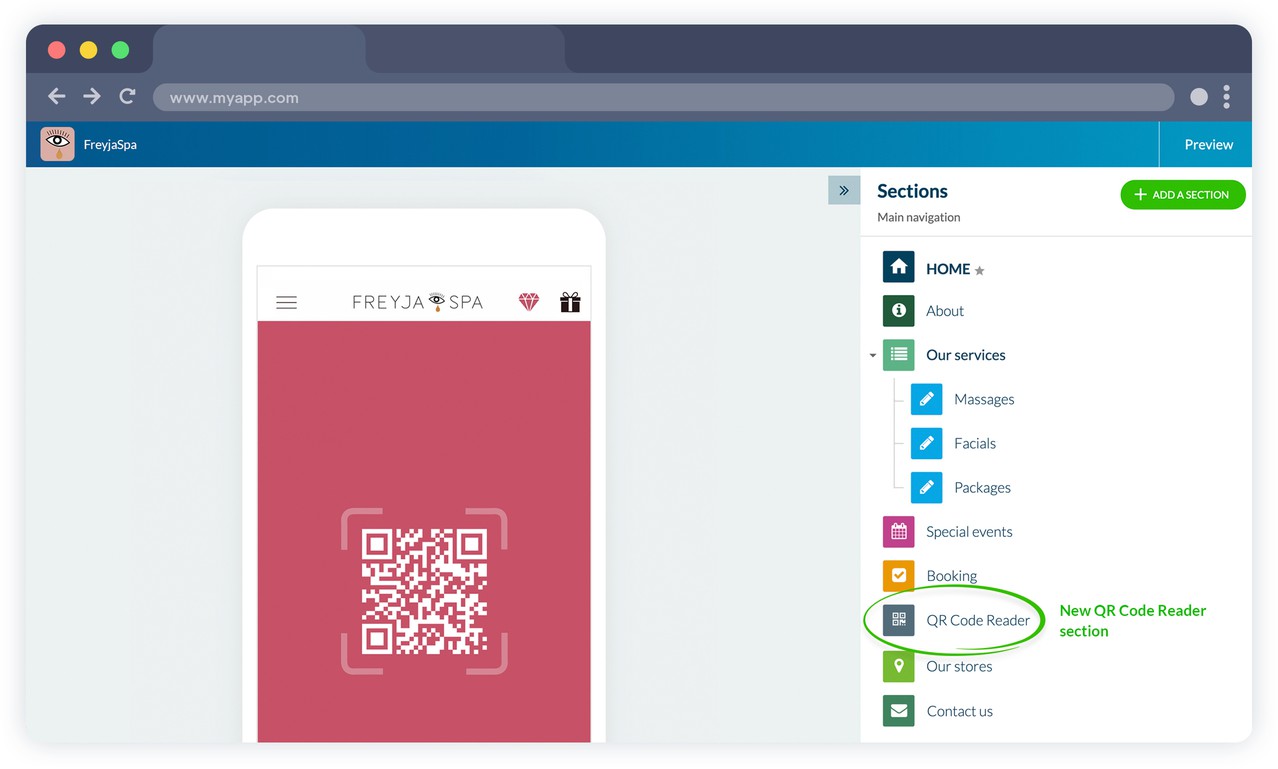Image resolution: width=1278 pixels, height=769 pixels.
Task: Click the FreyjaSpa app name text
Action: 110,145
